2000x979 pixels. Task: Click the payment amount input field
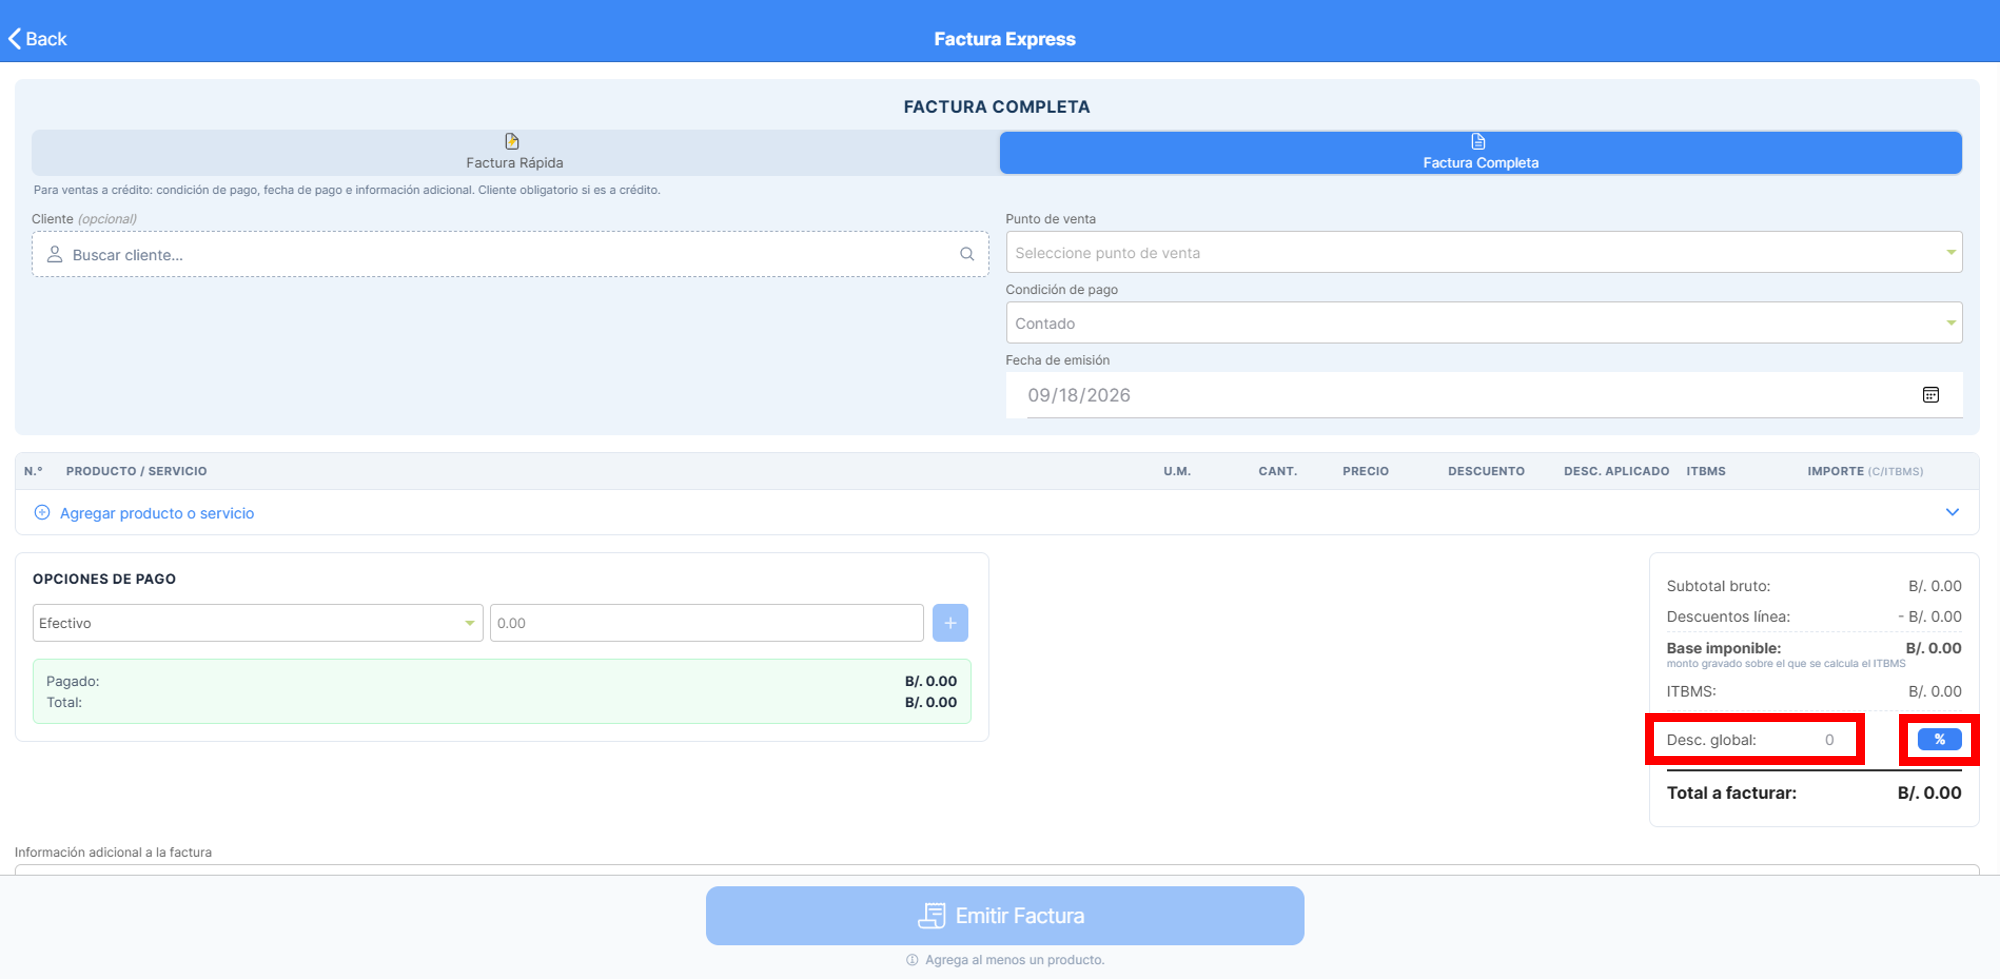(707, 623)
